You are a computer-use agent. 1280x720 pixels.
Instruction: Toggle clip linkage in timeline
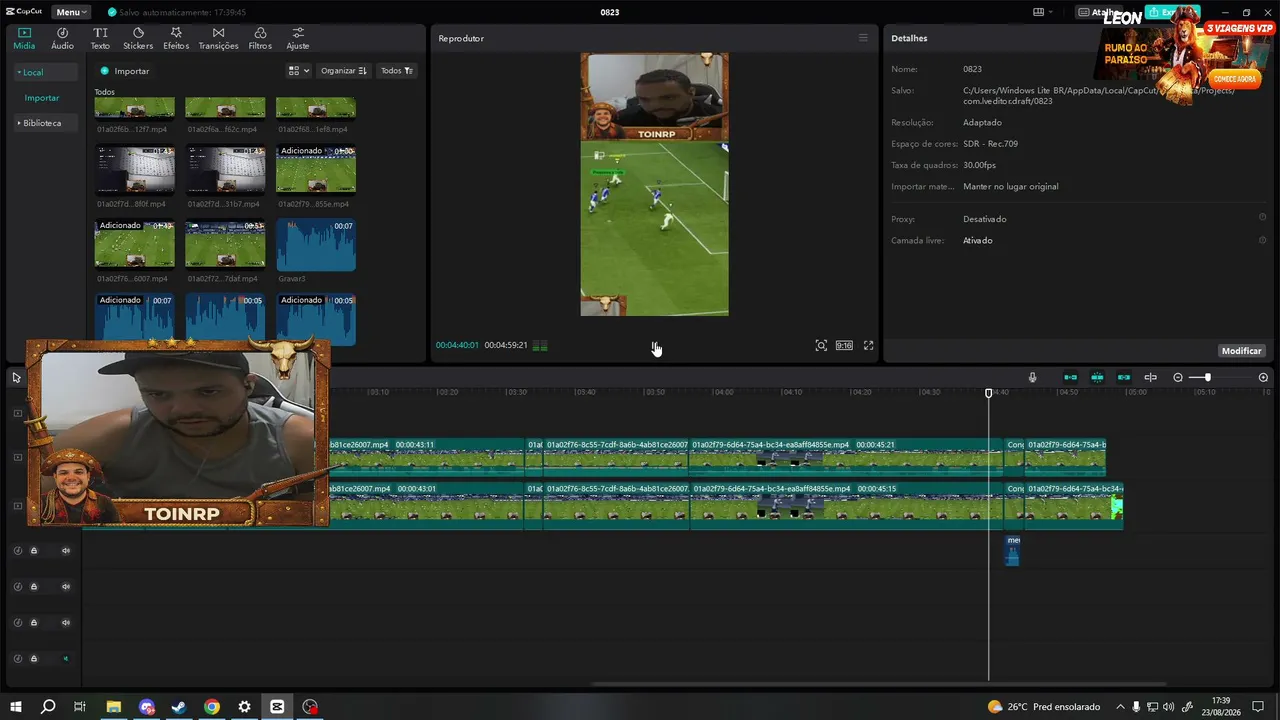[1124, 377]
